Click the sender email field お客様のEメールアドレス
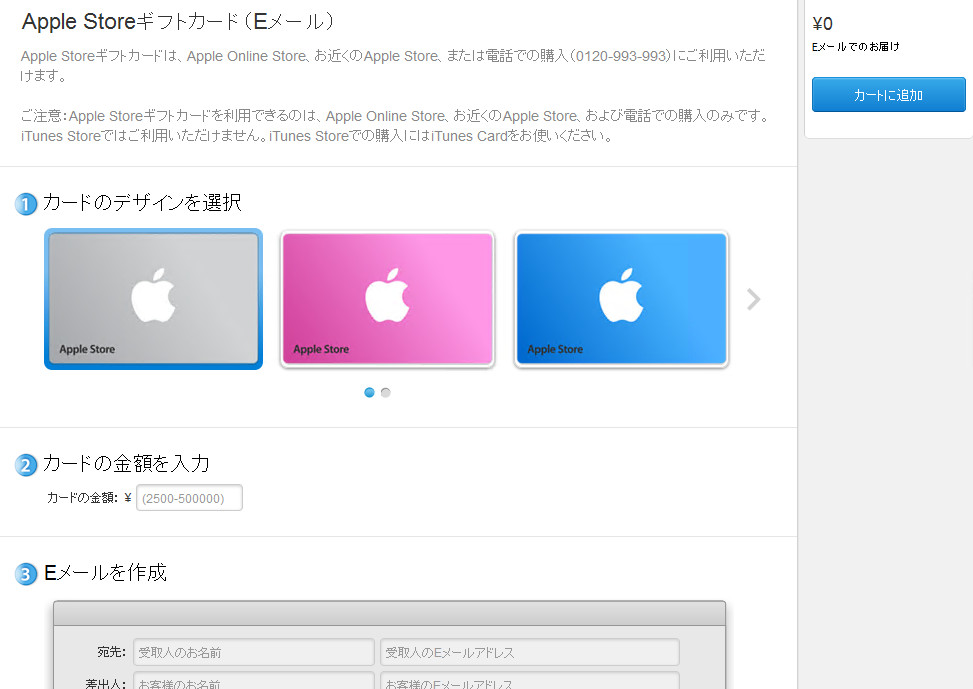Viewport: 973px width, 689px height. tap(530, 681)
